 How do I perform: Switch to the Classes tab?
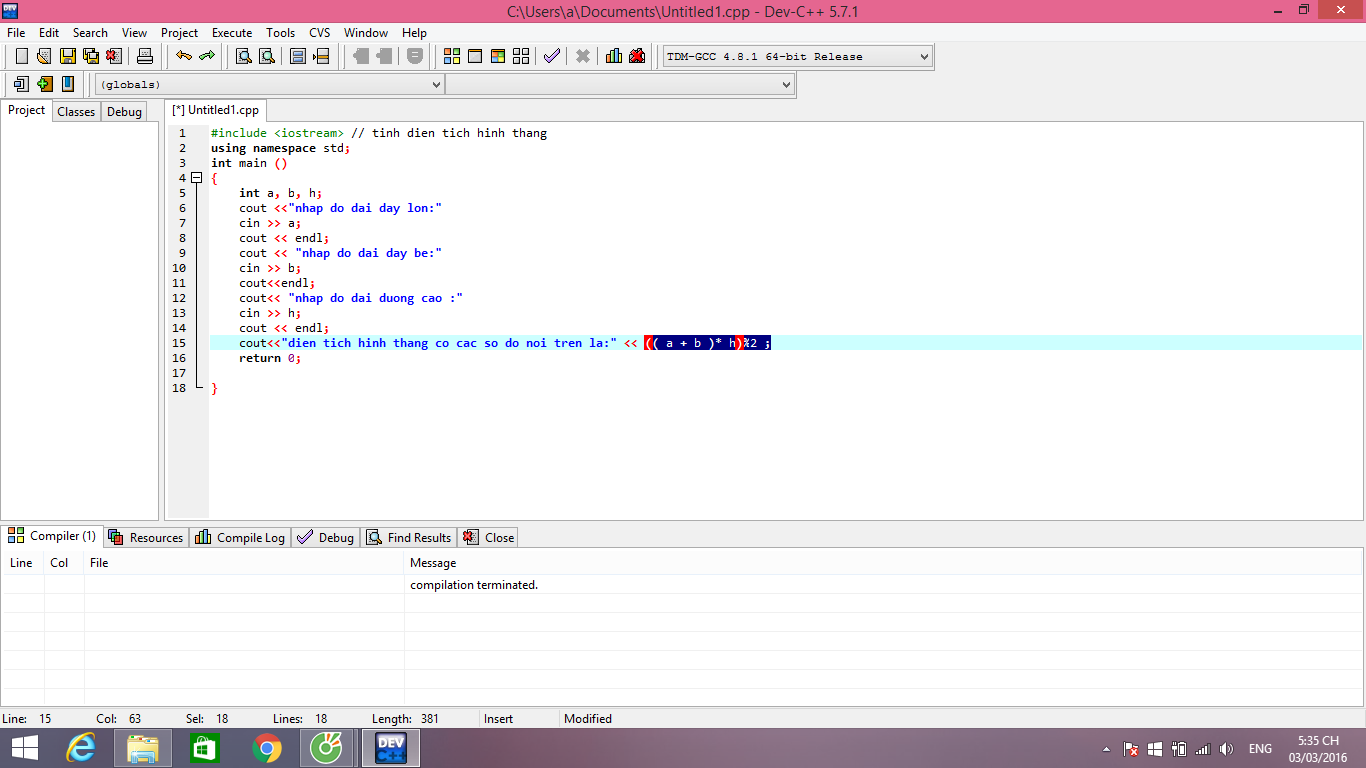tap(76, 112)
